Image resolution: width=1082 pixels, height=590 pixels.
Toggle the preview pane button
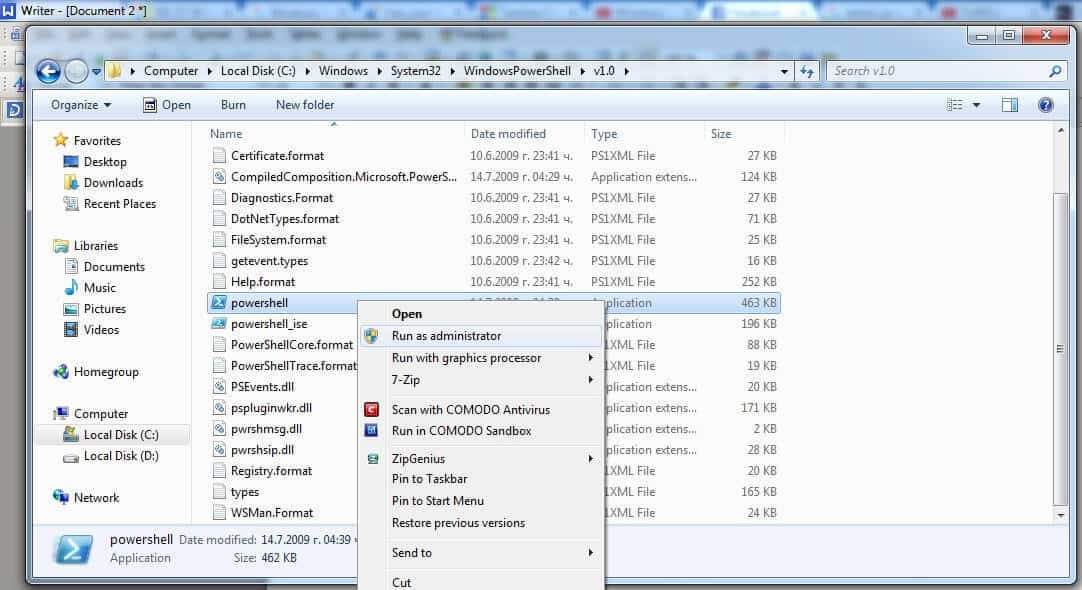(x=1010, y=105)
